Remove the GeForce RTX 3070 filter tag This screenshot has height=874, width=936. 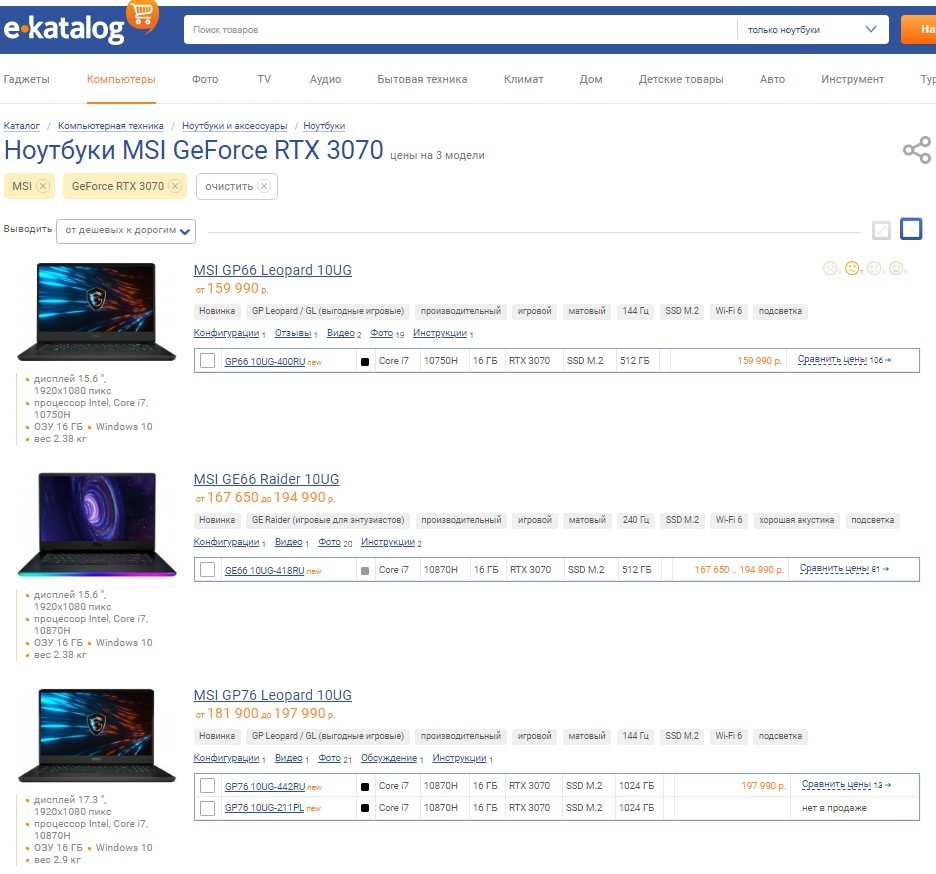coord(175,186)
